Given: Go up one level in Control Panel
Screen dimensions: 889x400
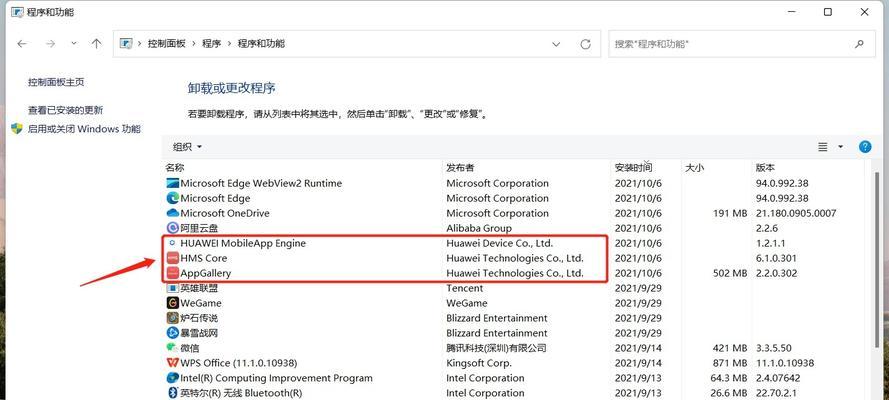Looking at the screenshot, I should [x=96, y=44].
